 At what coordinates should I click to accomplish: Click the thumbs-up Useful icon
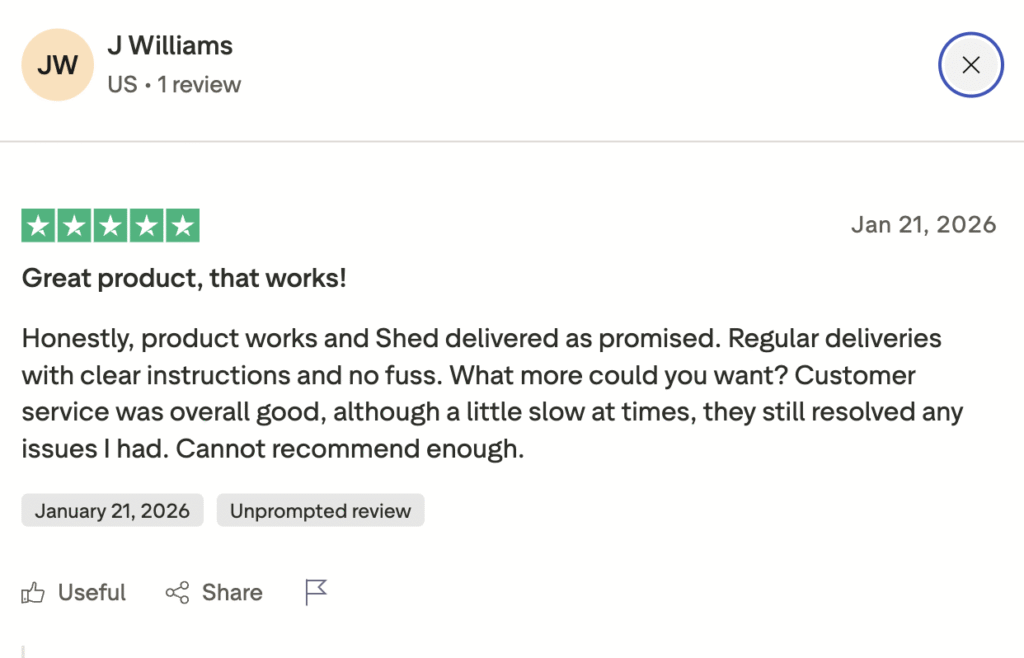pyautogui.click(x=33, y=593)
